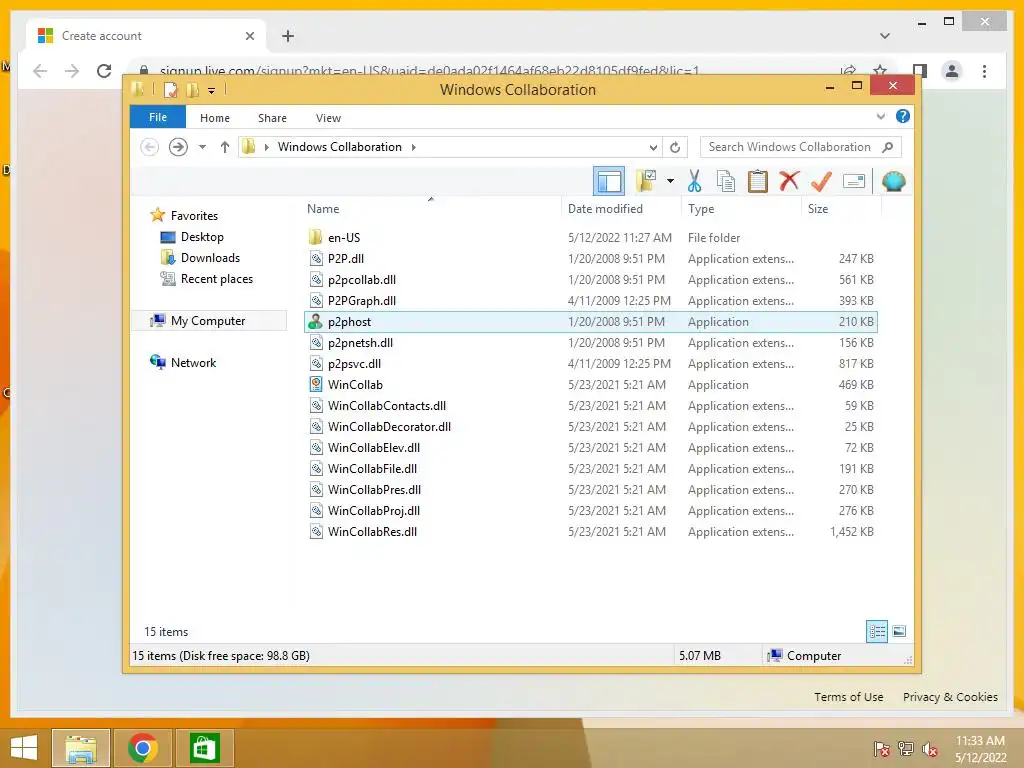The image size is (1024, 768).
Task: Open Windows Store from the taskbar
Action: click(204, 748)
